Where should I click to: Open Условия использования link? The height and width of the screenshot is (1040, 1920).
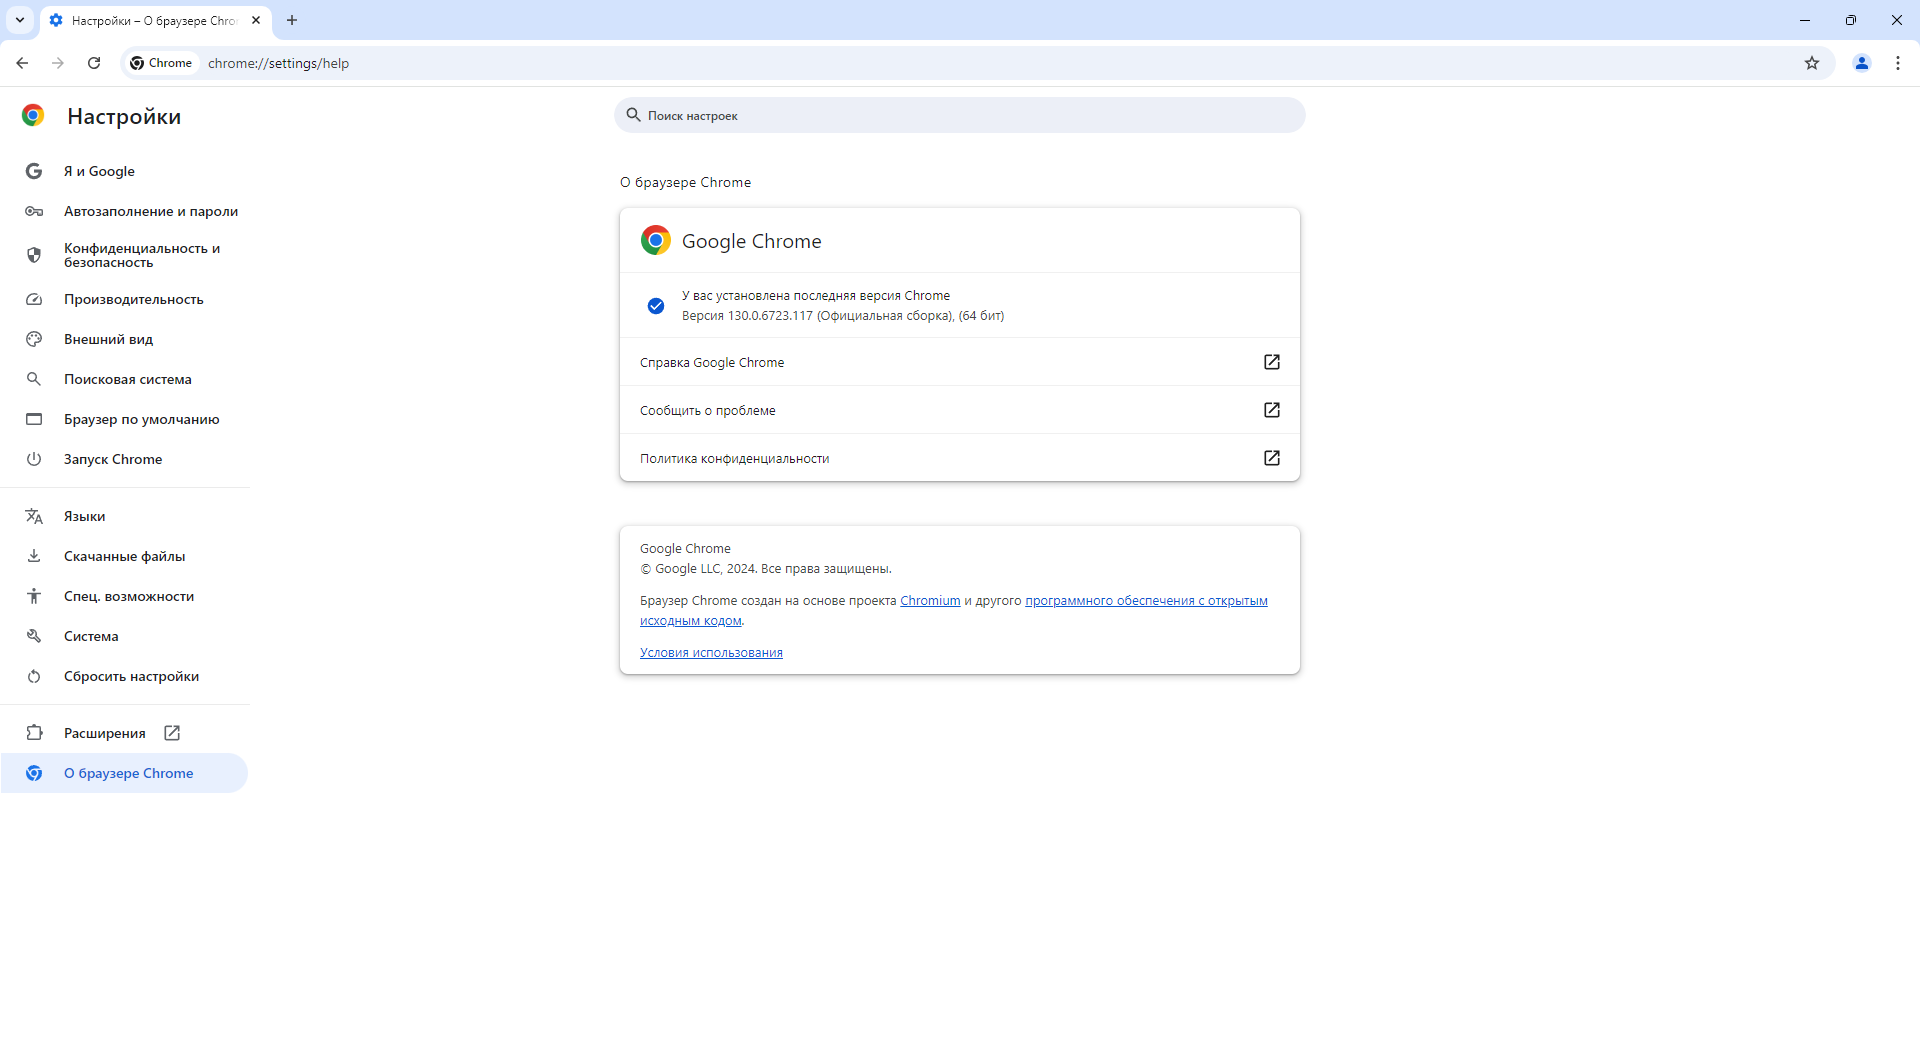coord(711,653)
